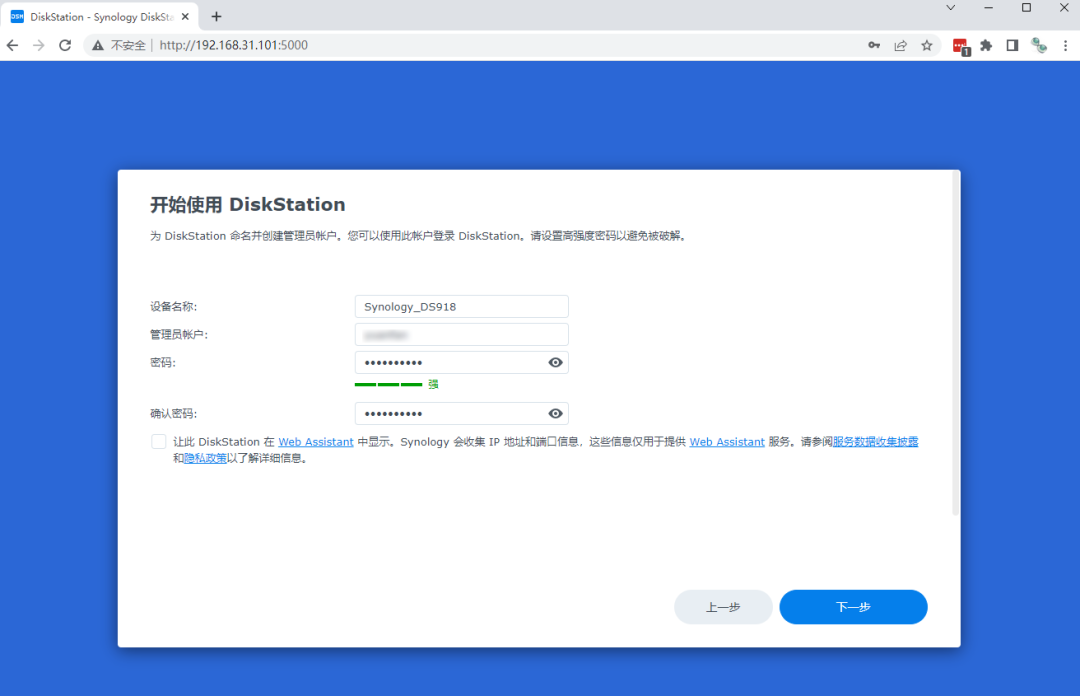Click the share page icon

pyautogui.click(x=901, y=45)
